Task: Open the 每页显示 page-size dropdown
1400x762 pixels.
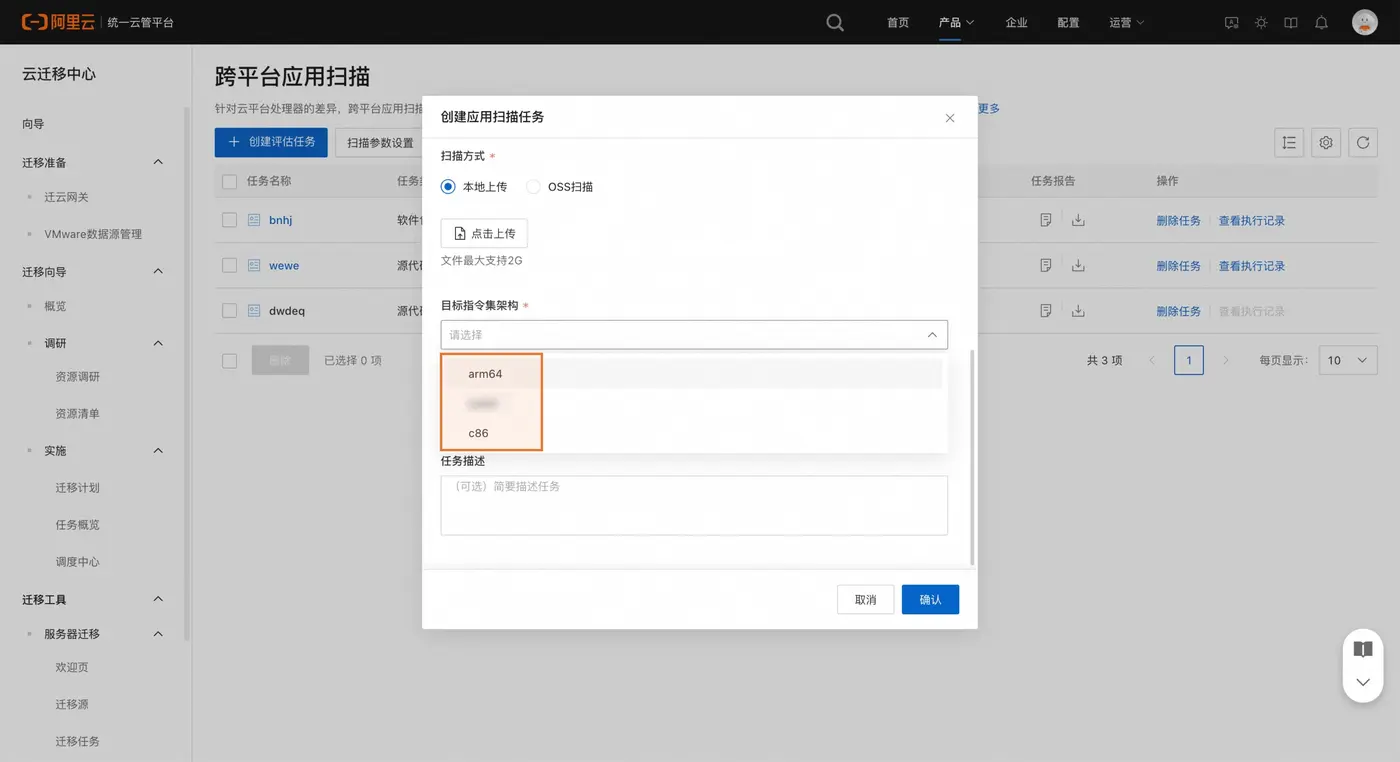Action: click(x=1348, y=360)
